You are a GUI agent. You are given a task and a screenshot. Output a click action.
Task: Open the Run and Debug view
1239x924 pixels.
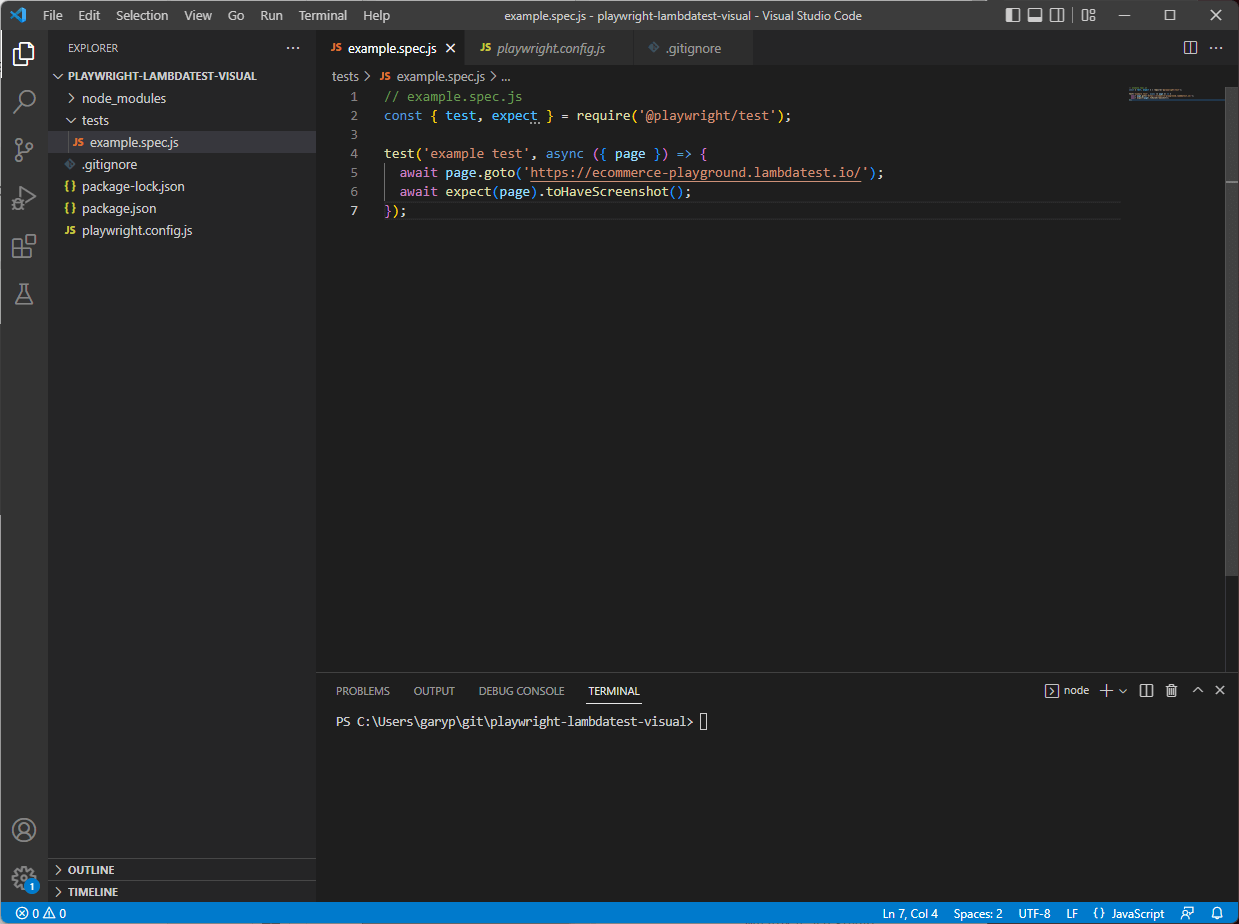click(24, 198)
